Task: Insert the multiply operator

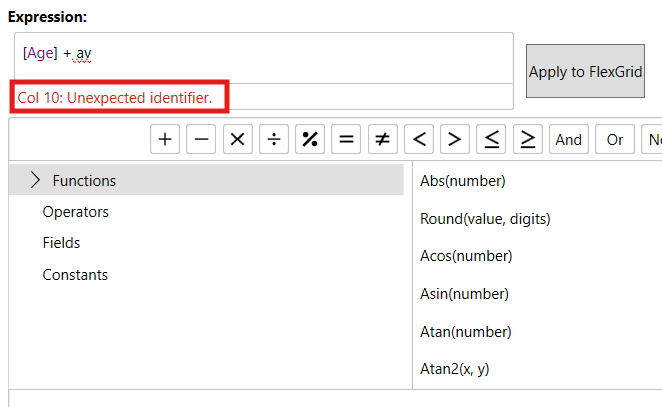Action: [x=238, y=140]
